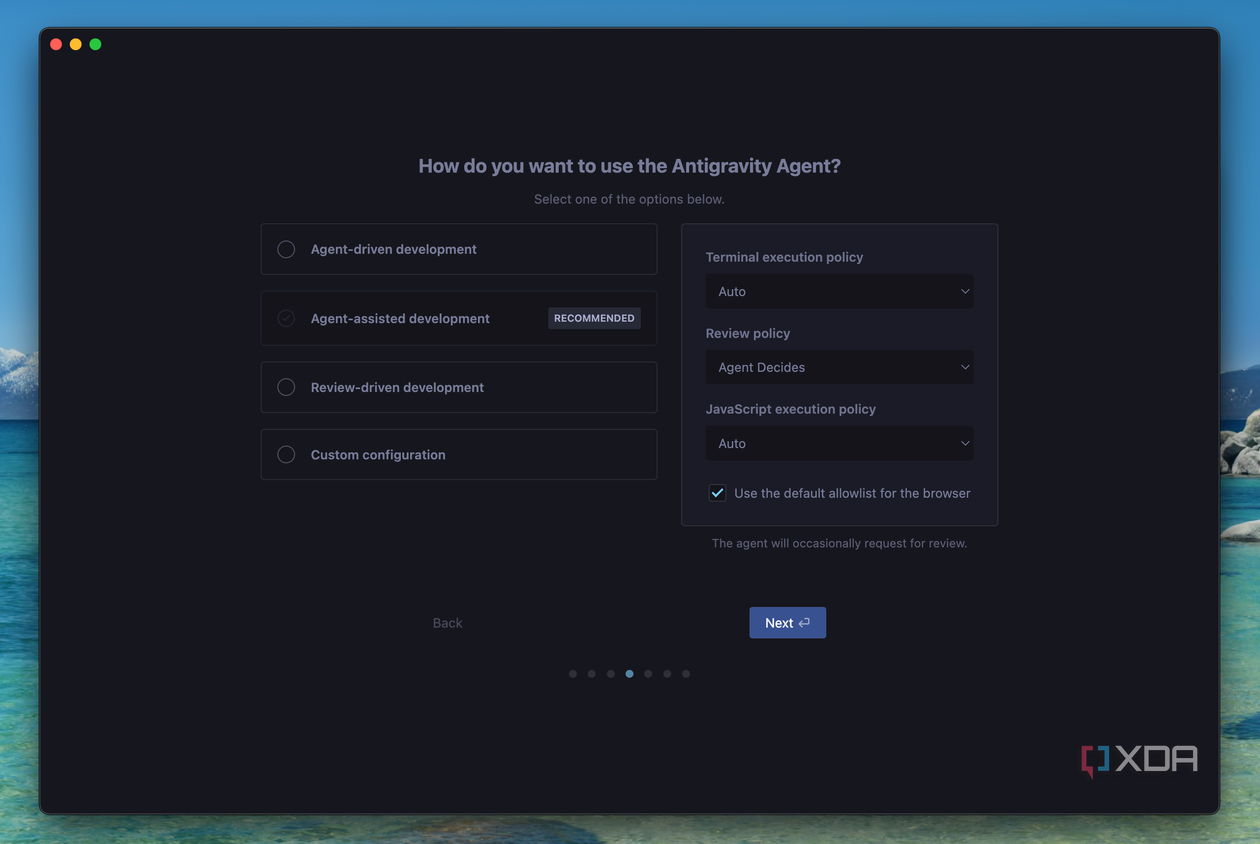Toggle default allowlist for browser checkbox
Viewport: 1260px width, 844px height.
(x=717, y=493)
